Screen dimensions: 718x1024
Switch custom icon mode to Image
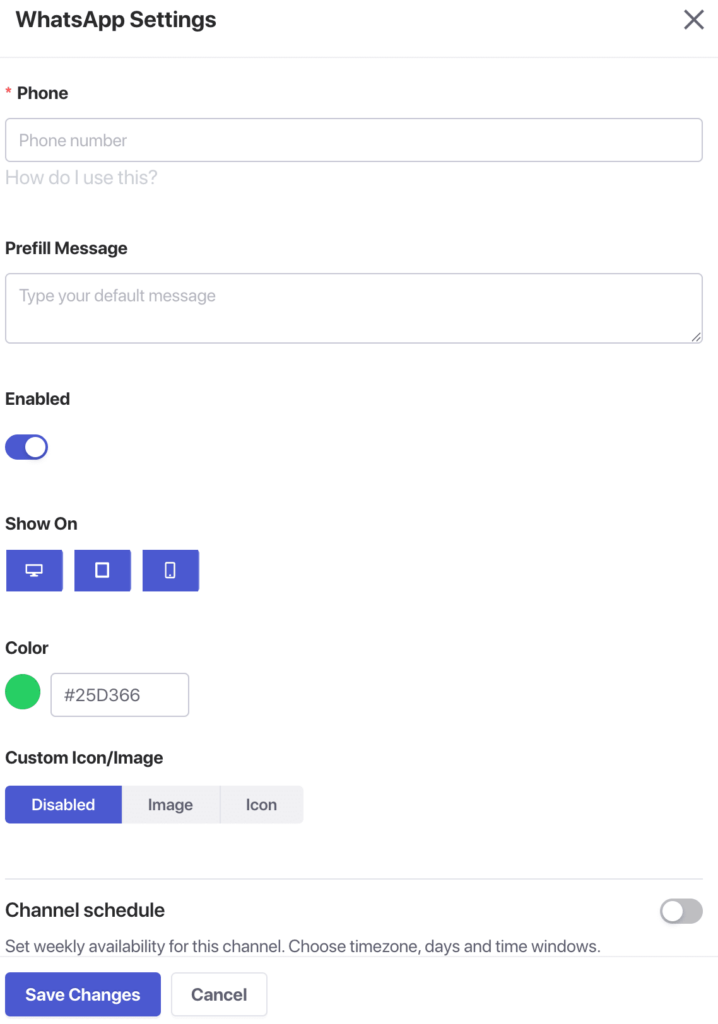click(x=170, y=805)
